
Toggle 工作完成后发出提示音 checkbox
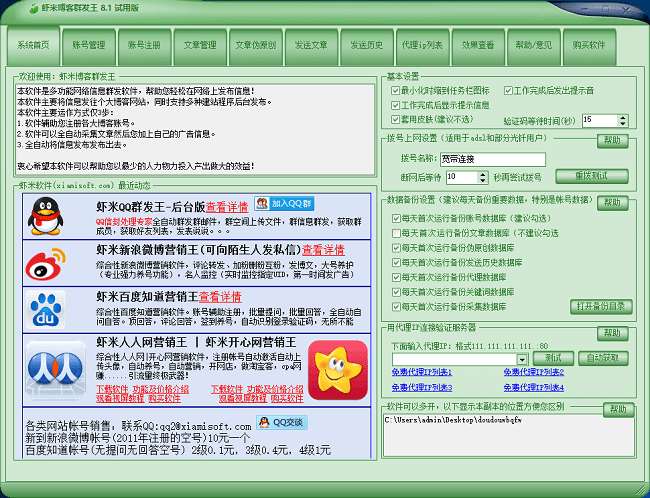point(508,90)
